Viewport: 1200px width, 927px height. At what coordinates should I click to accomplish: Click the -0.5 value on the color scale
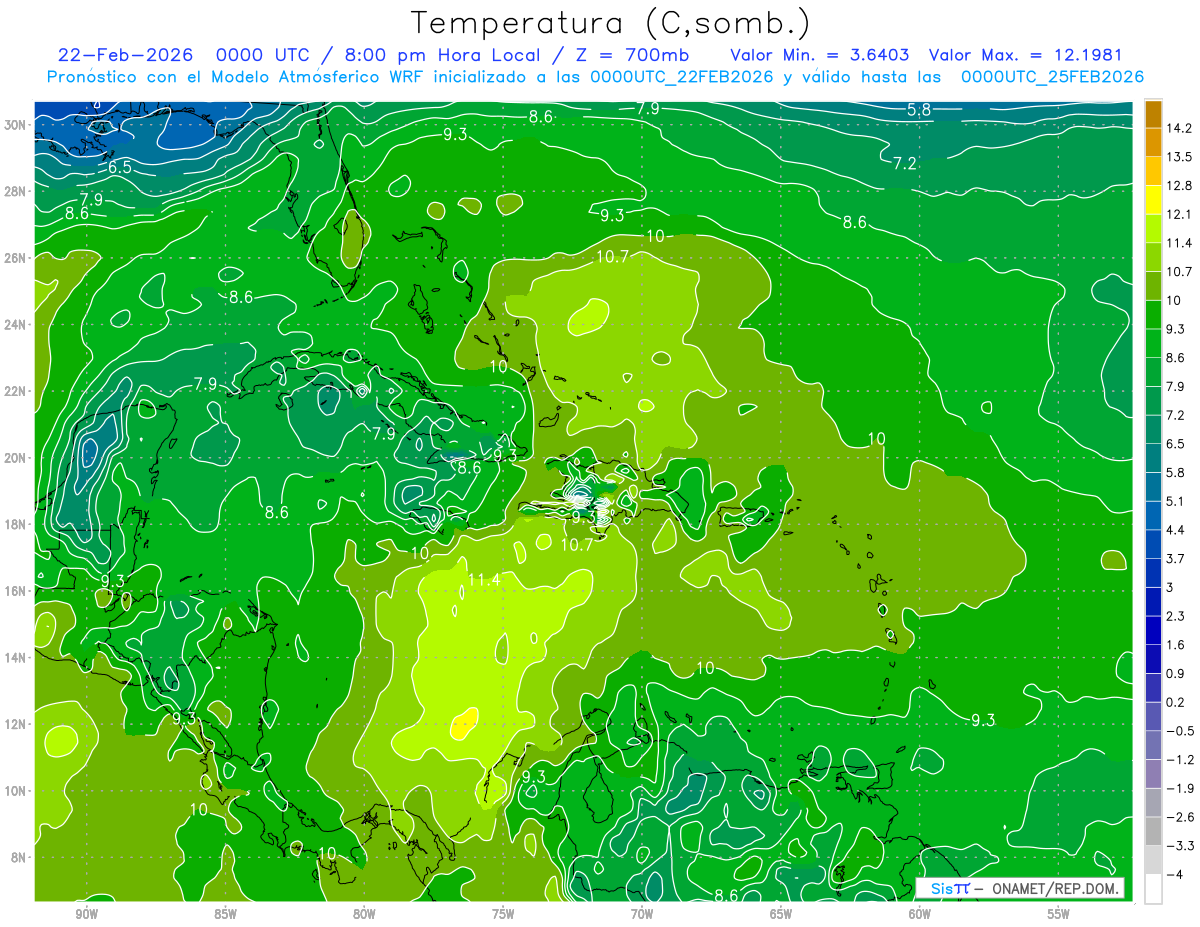[x=1179, y=731]
